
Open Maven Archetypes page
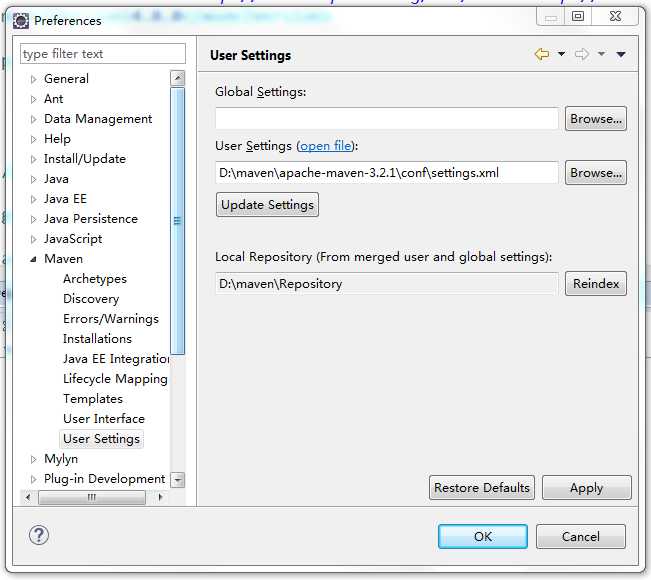(95, 279)
